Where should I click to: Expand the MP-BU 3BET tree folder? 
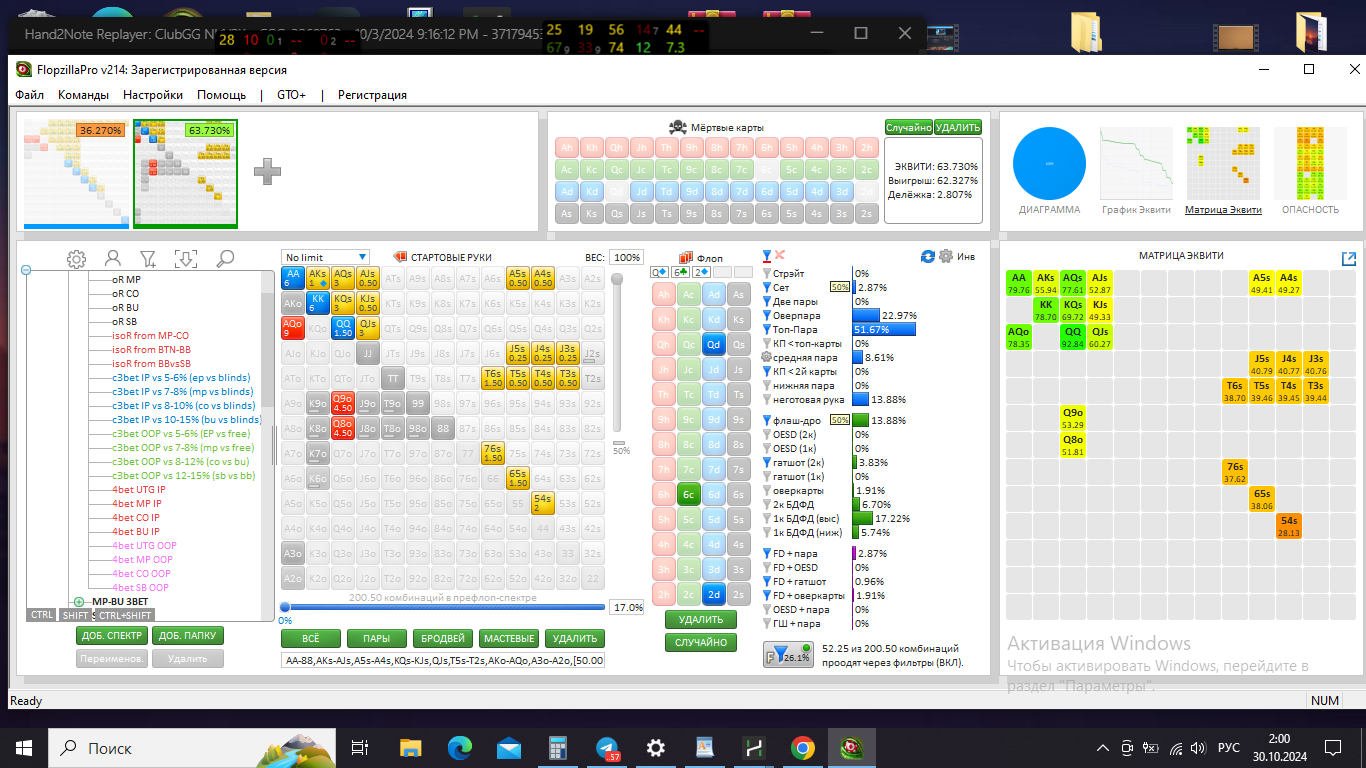pyautogui.click(x=79, y=602)
